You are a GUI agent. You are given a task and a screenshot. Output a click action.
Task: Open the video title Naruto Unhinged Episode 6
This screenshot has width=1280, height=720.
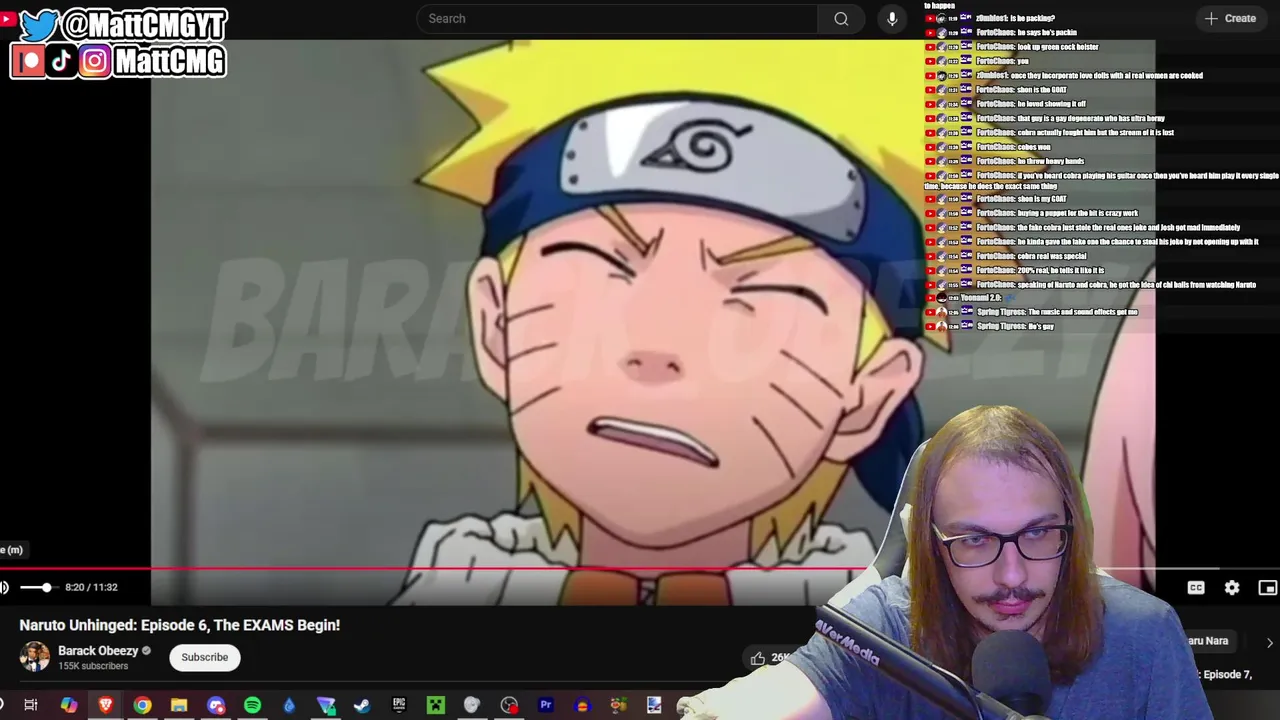(180, 625)
